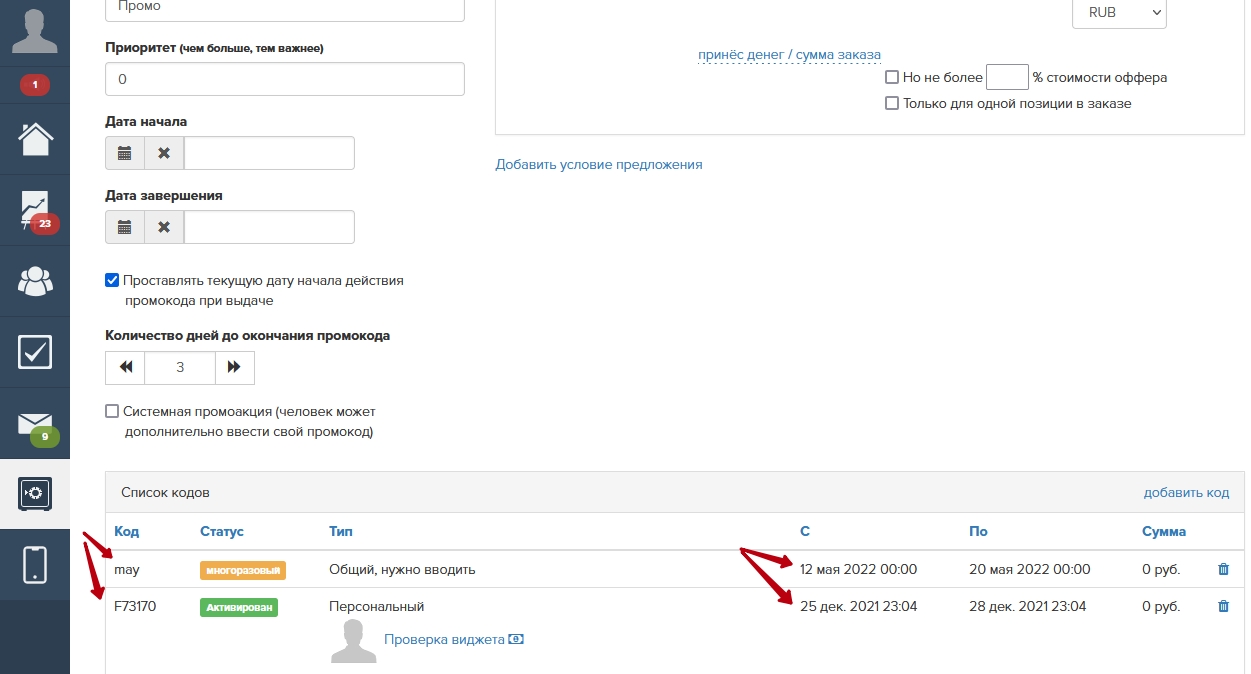Click the 'добавить код' link
The height and width of the screenshot is (674, 1251).
1186,493
